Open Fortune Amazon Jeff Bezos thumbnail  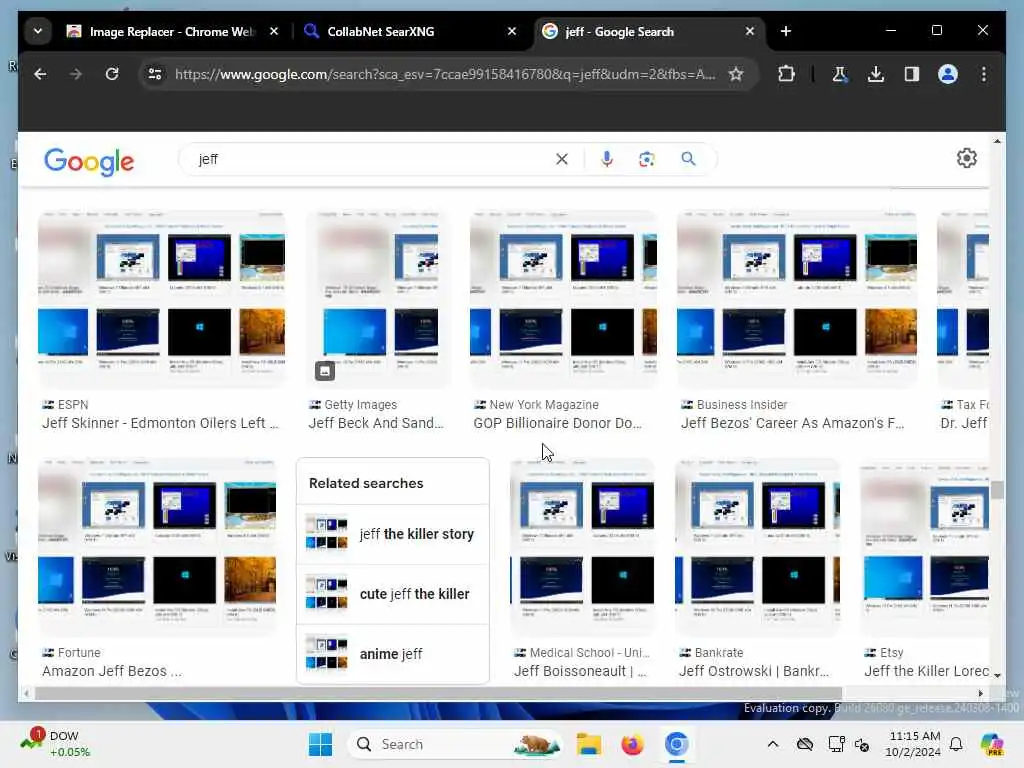click(157, 547)
